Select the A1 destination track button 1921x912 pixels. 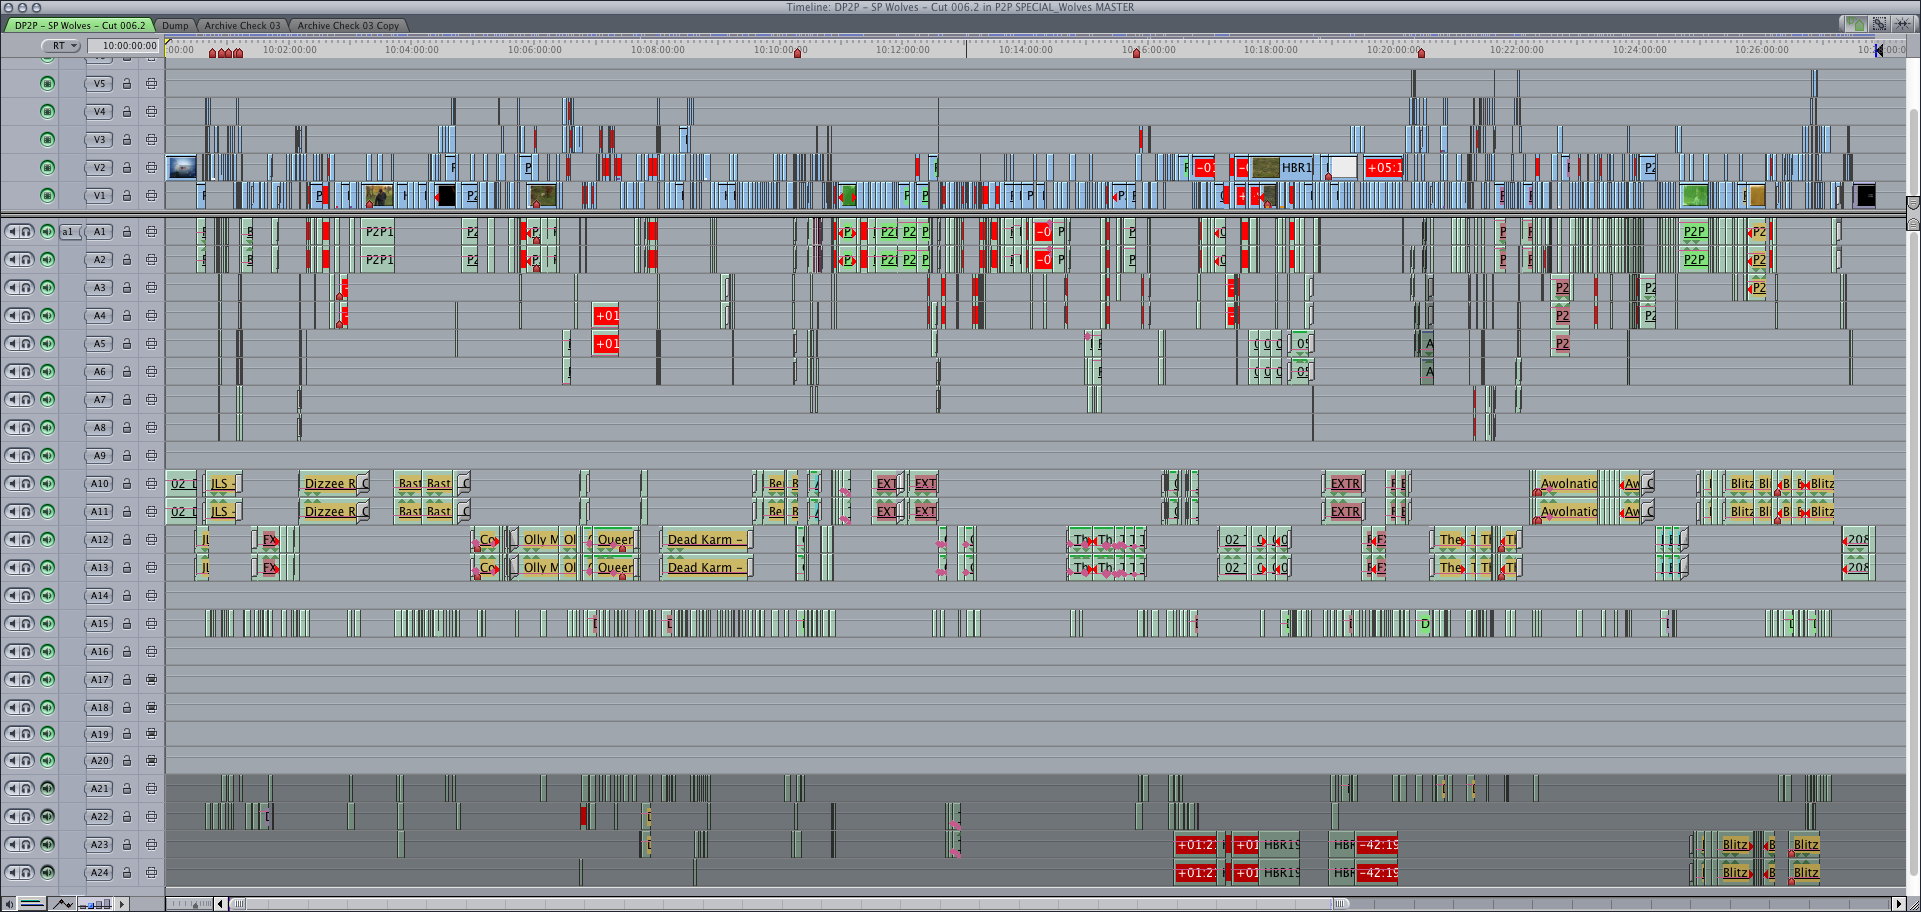(x=99, y=232)
